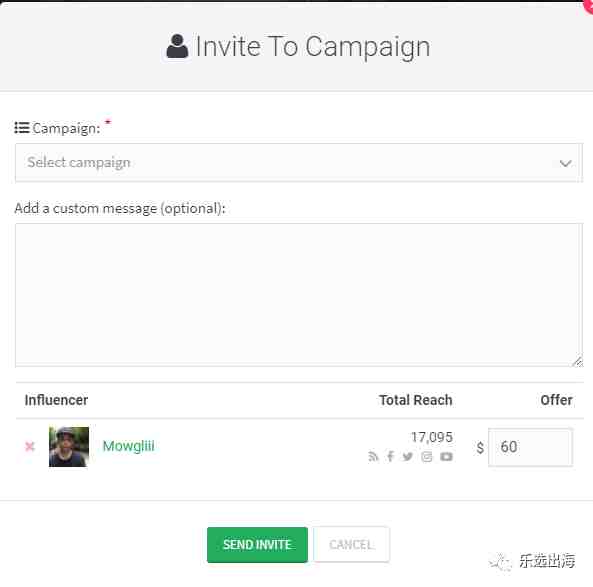
Task: Click Mowgliii's profile photo thumbnail
Action: (x=69, y=447)
